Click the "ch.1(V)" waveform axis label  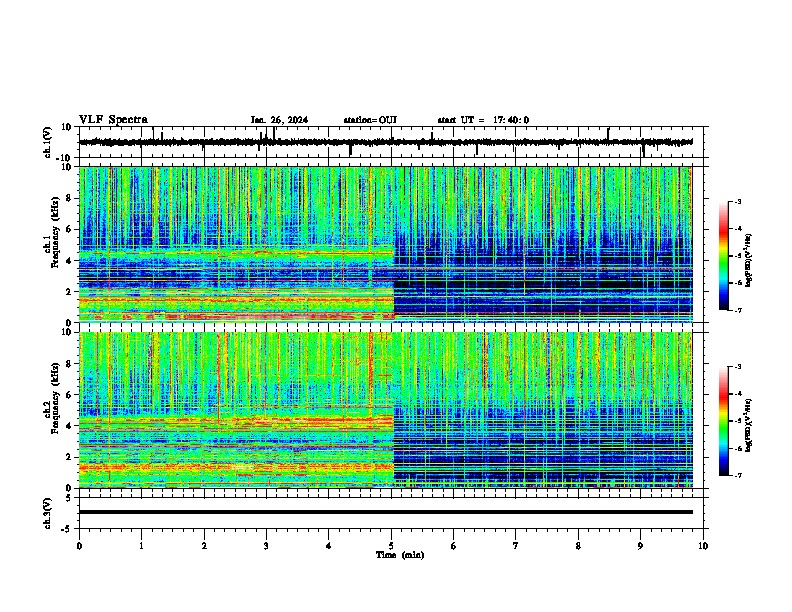47,142
